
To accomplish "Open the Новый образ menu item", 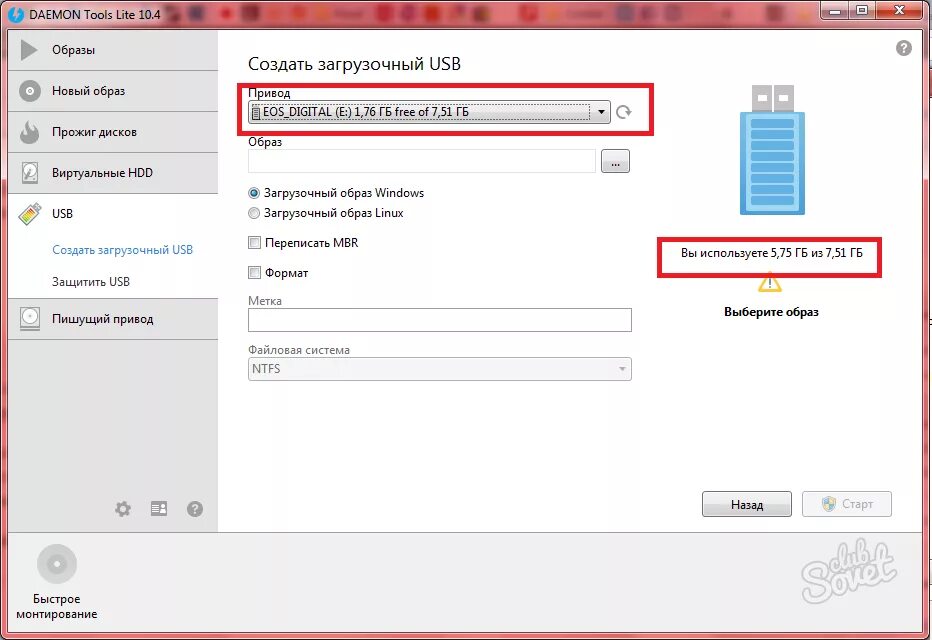I will coord(113,91).
